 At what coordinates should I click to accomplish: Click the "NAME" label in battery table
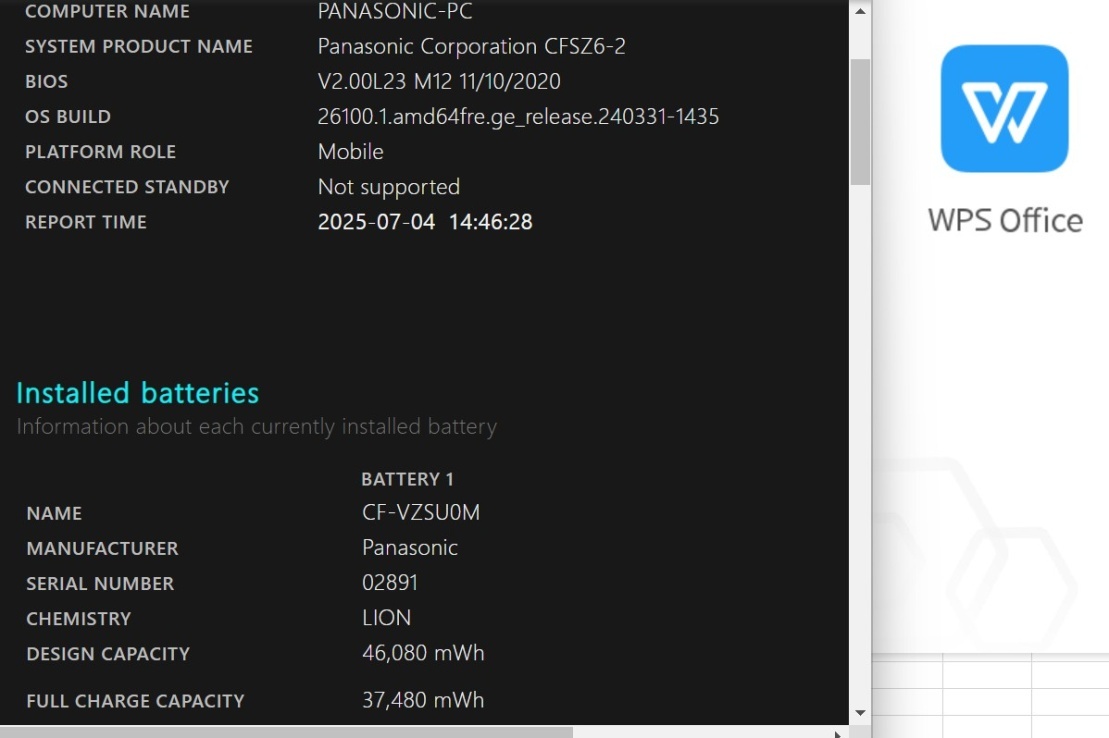54,514
